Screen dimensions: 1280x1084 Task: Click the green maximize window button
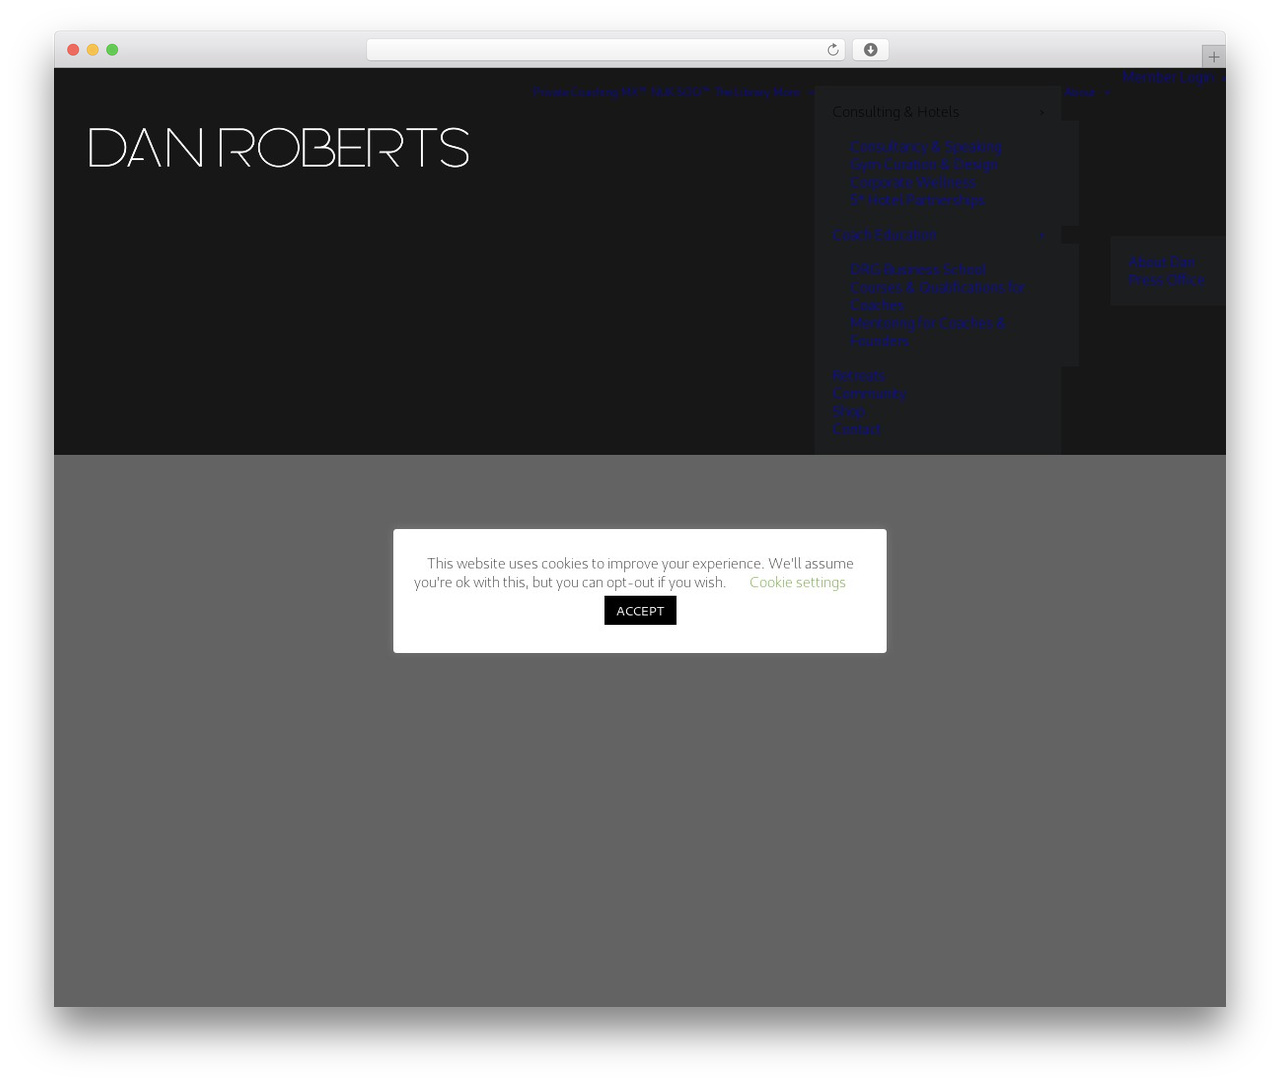point(112,50)
